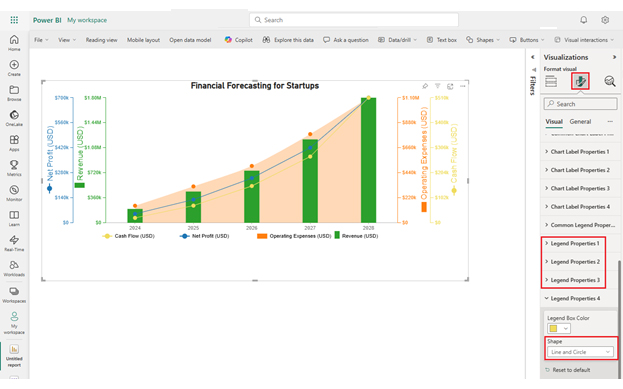Collapse Visualizations pane with right chevron

click(x=614, y=57)
